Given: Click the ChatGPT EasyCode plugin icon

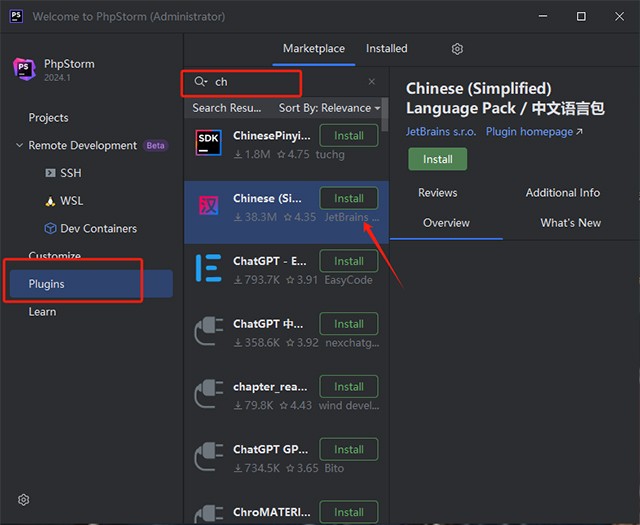Looking at the screenshot, I should click(209, 268).
